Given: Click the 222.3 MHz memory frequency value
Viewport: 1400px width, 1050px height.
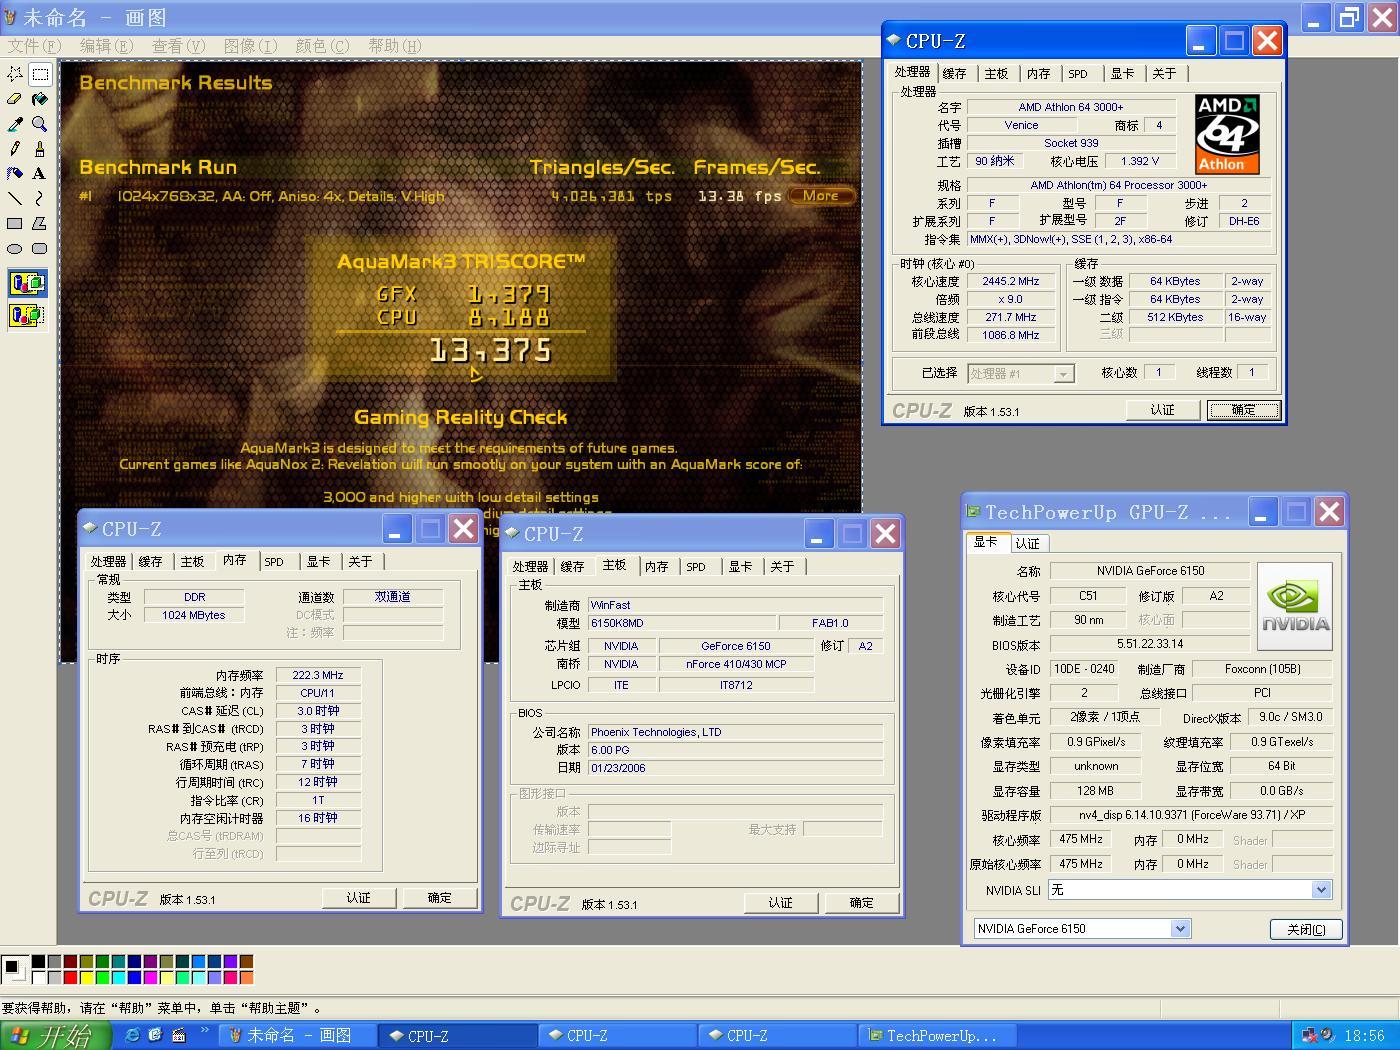Looking at the screenshot, I should (318, 675).
